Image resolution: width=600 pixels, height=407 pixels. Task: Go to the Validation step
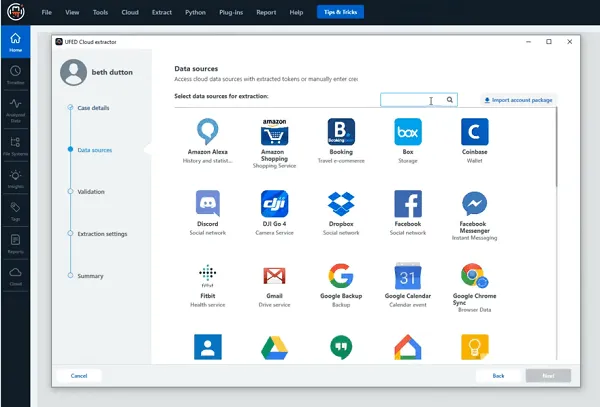91,192
